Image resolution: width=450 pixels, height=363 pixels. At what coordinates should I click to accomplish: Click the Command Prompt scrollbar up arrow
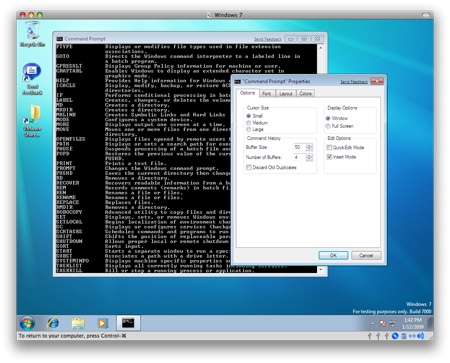321,48
